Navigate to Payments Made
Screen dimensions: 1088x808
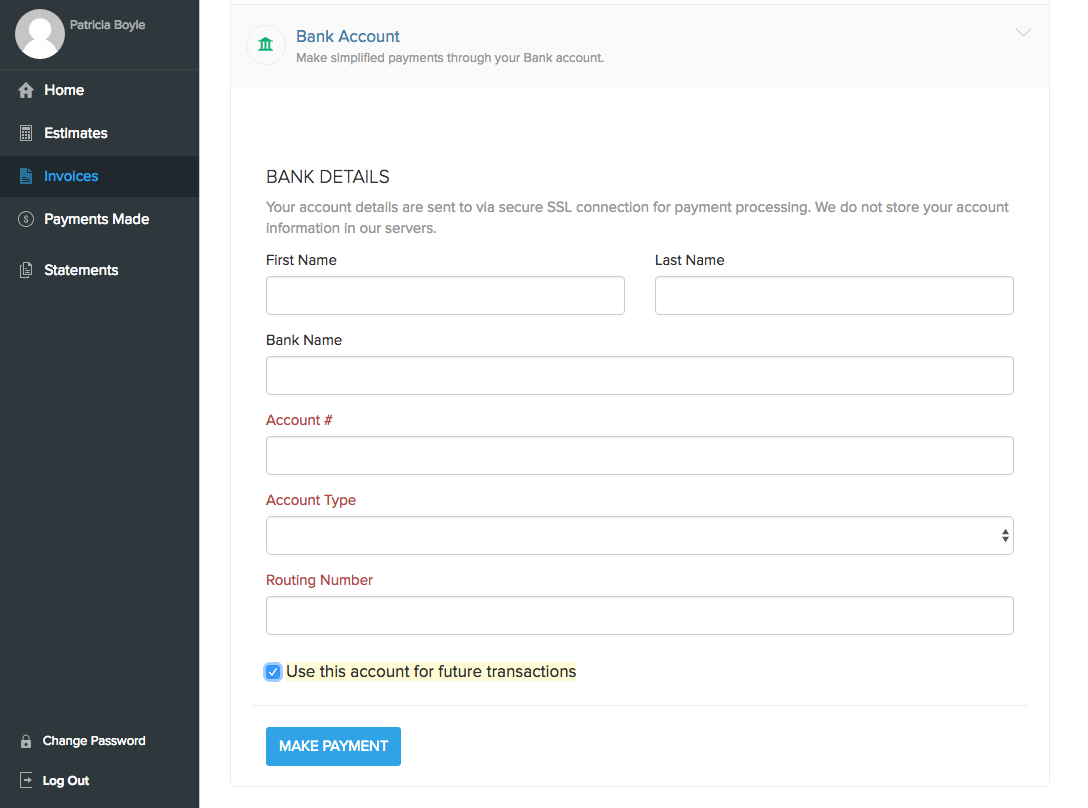click(96, 219)
